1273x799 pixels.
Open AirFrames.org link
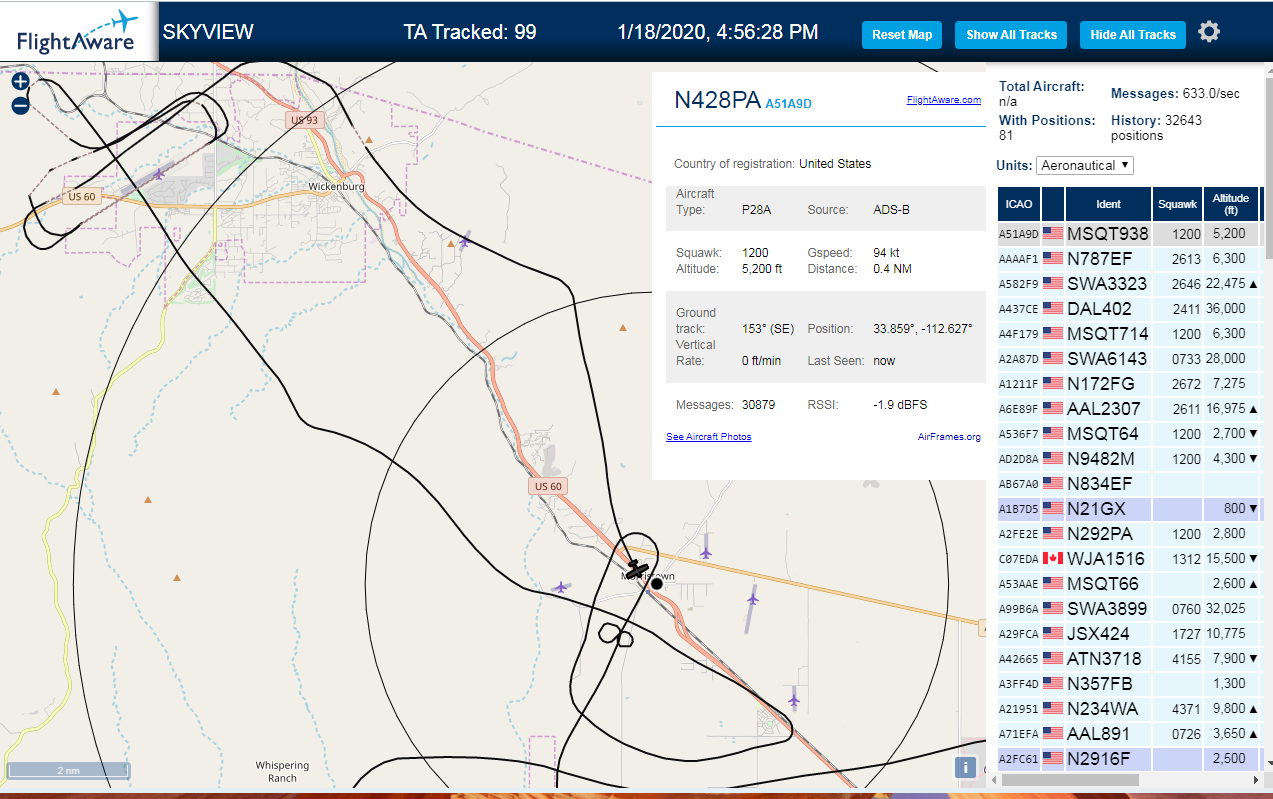pyautogui.click(x=949, y=437)
